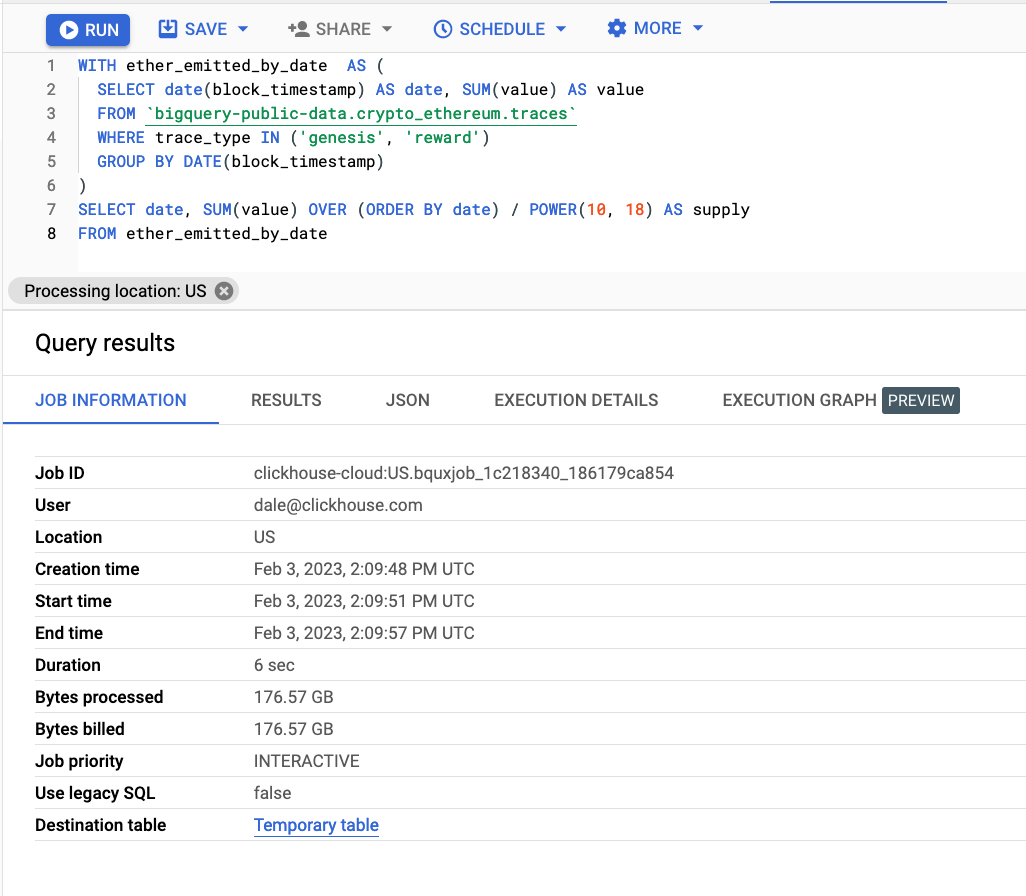
Task: Open the Temporary table link
Action: (316, 825)
